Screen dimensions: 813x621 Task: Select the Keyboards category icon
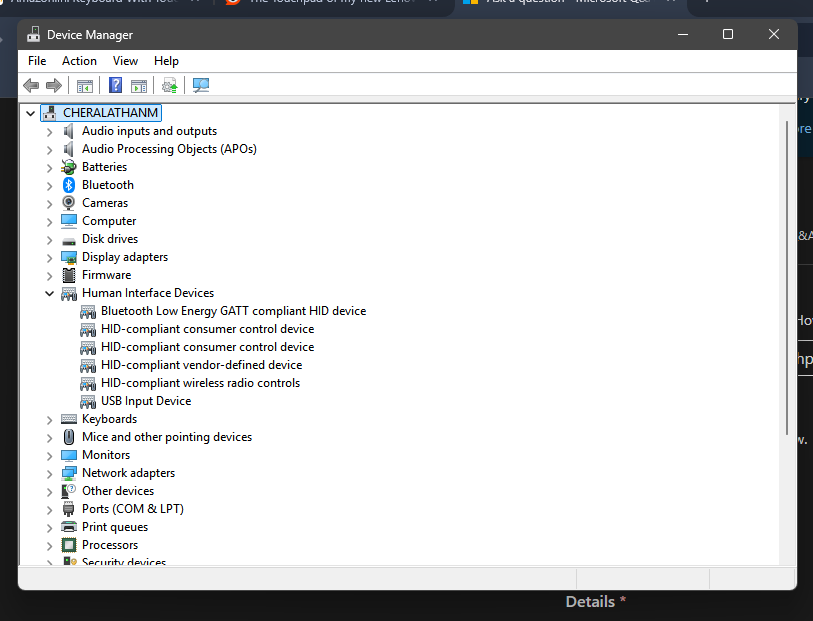tap(68, 419)
